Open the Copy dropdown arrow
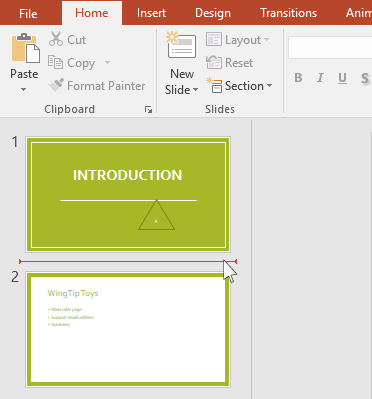This screenshot has height=399, width=372. click(x=107, y=62)
